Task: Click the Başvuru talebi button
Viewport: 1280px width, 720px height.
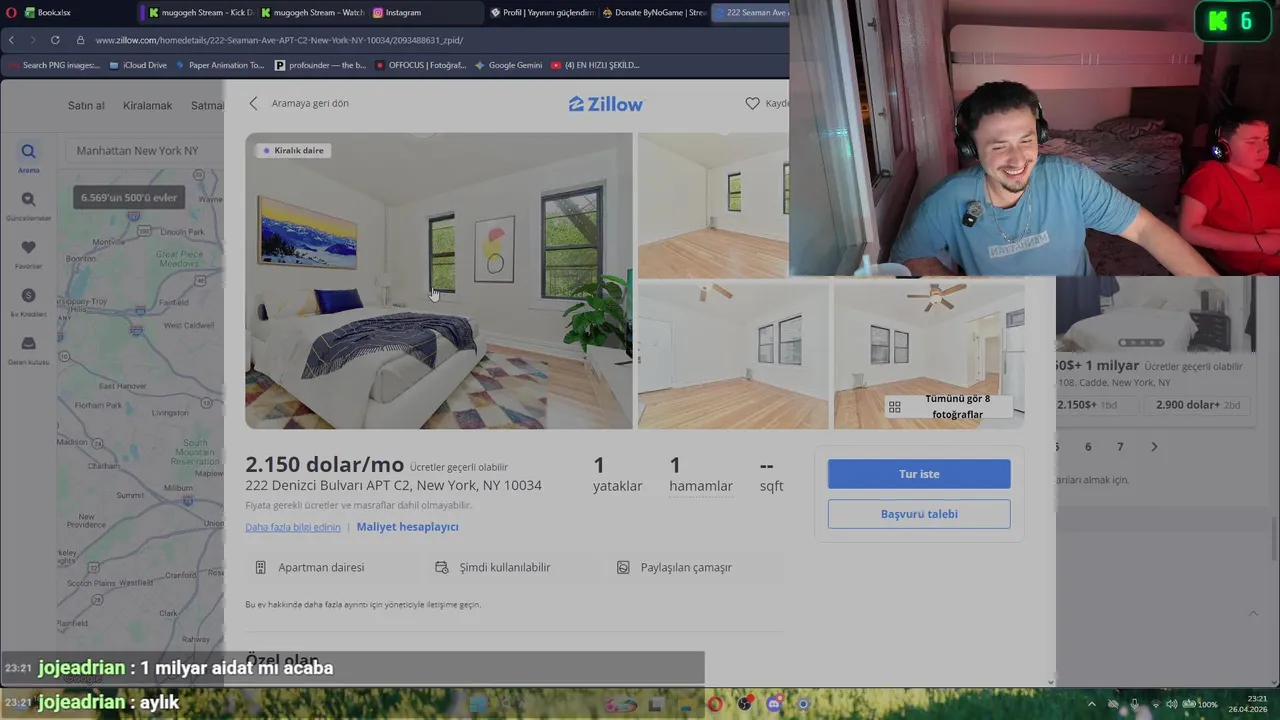Action: [919, 514]
